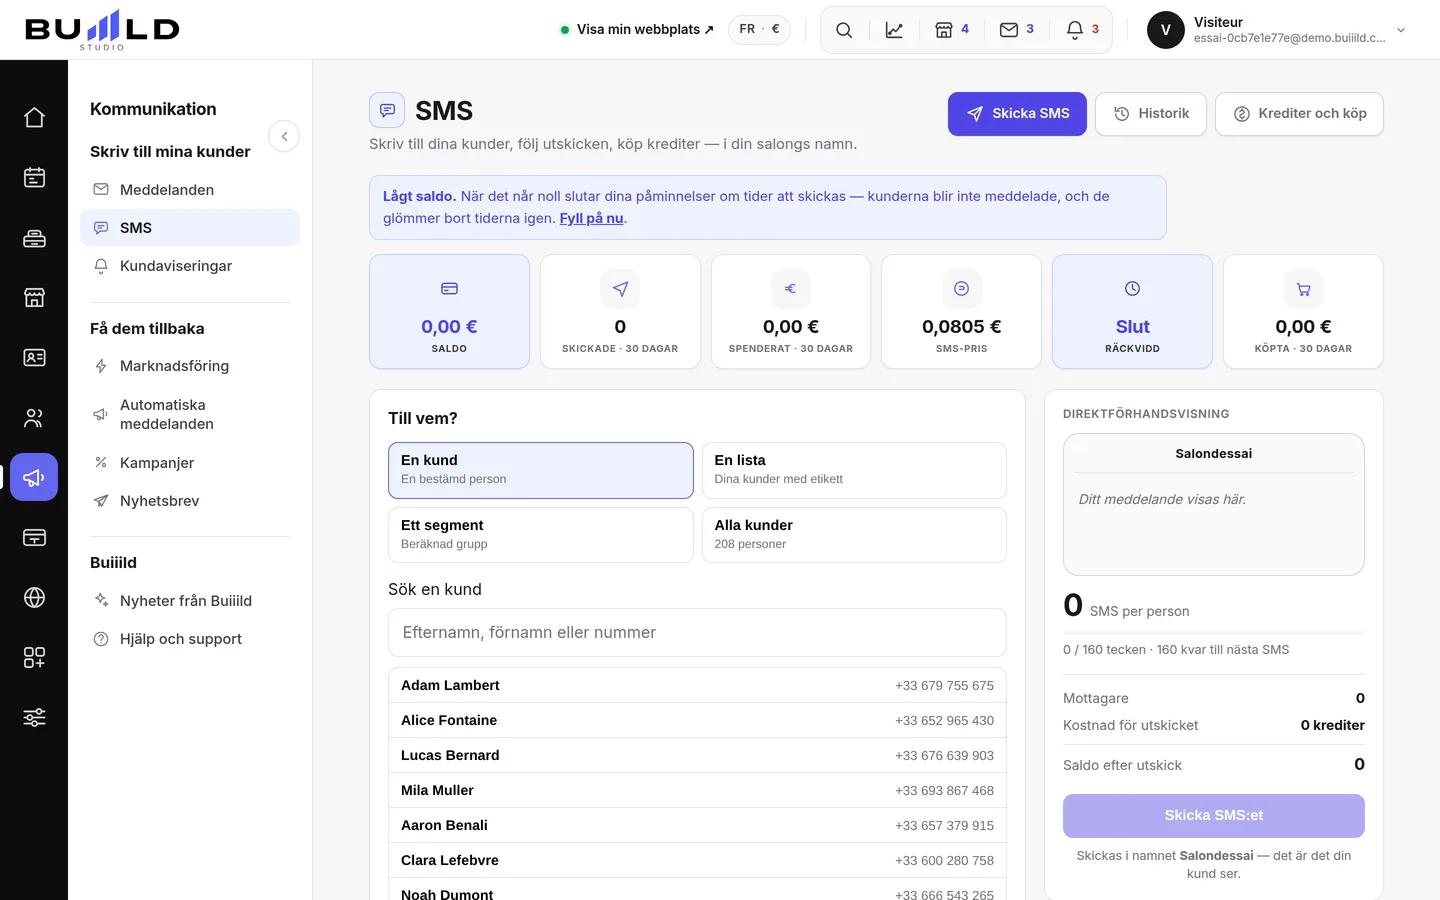Open the statistics chart icon in the top bar
Viewport: 1440px width, 900px height.
point(894,30)
